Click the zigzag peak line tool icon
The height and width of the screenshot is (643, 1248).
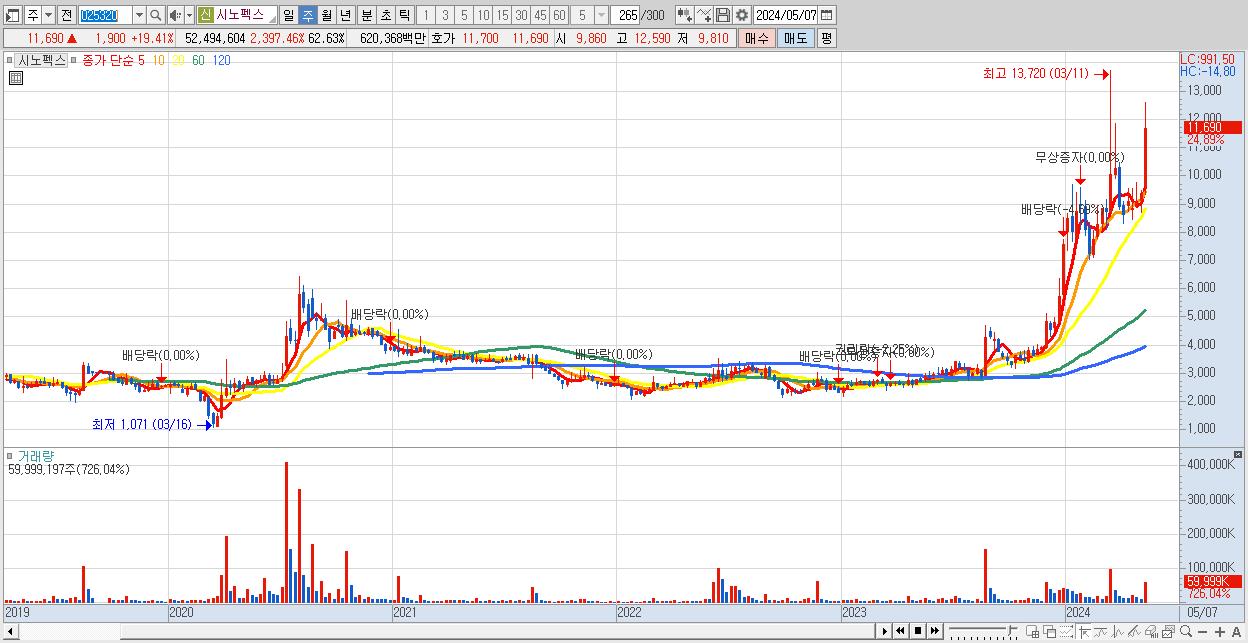pos(1118,632)
